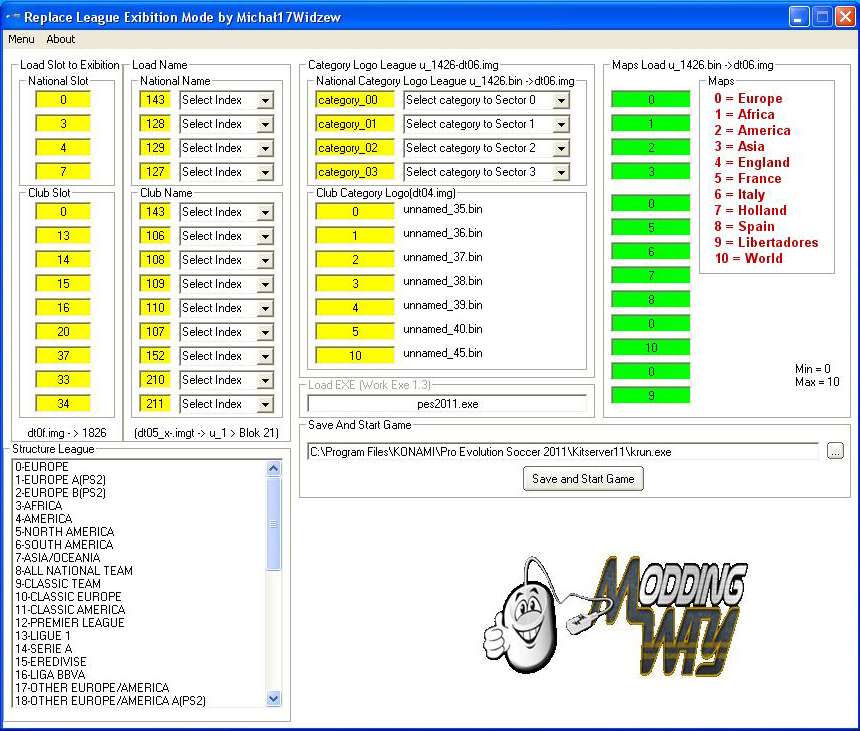
Task: Click the Save and Start Game button
Action: (x=583, y=478)
